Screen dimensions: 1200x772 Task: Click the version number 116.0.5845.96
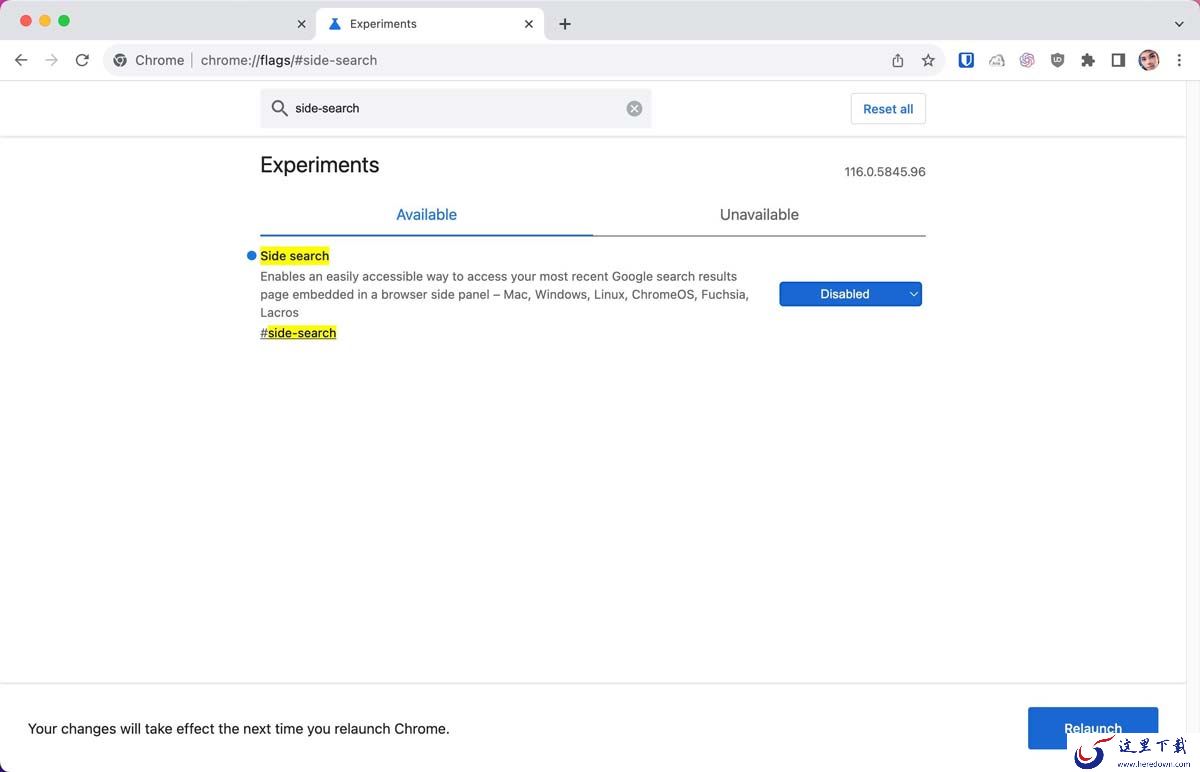point(885,172)
